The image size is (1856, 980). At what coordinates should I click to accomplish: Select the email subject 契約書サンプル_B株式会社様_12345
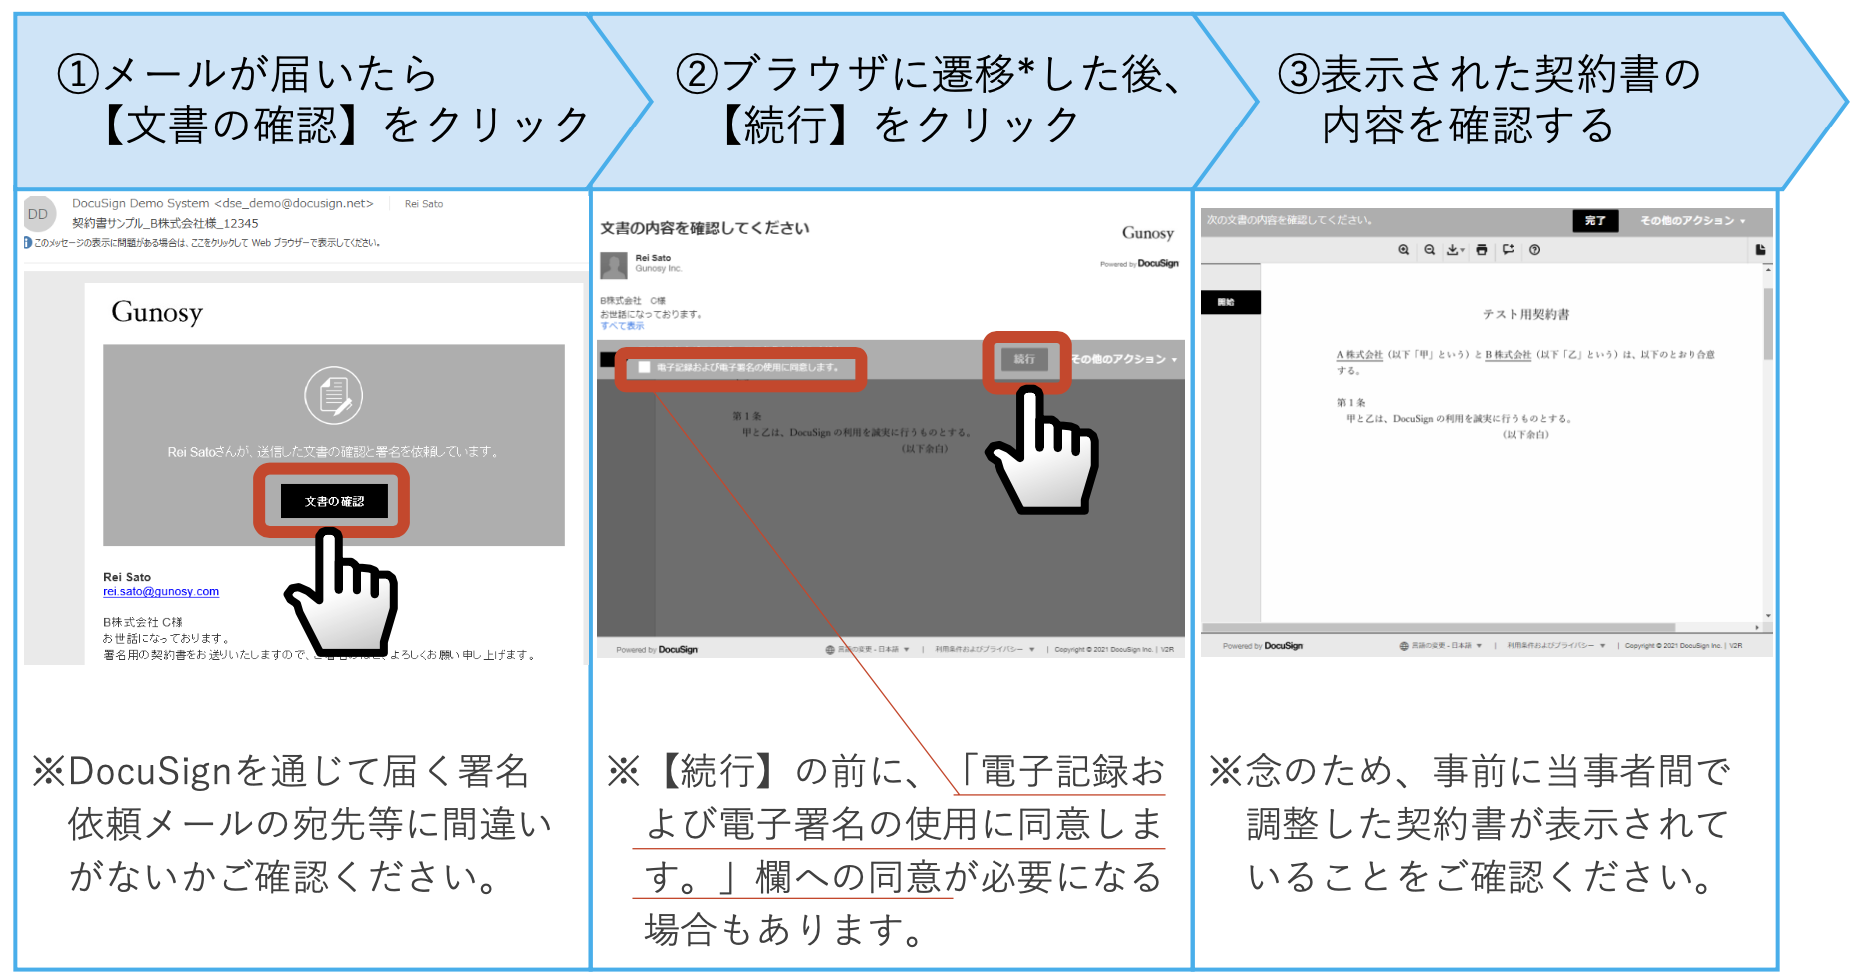165,224
